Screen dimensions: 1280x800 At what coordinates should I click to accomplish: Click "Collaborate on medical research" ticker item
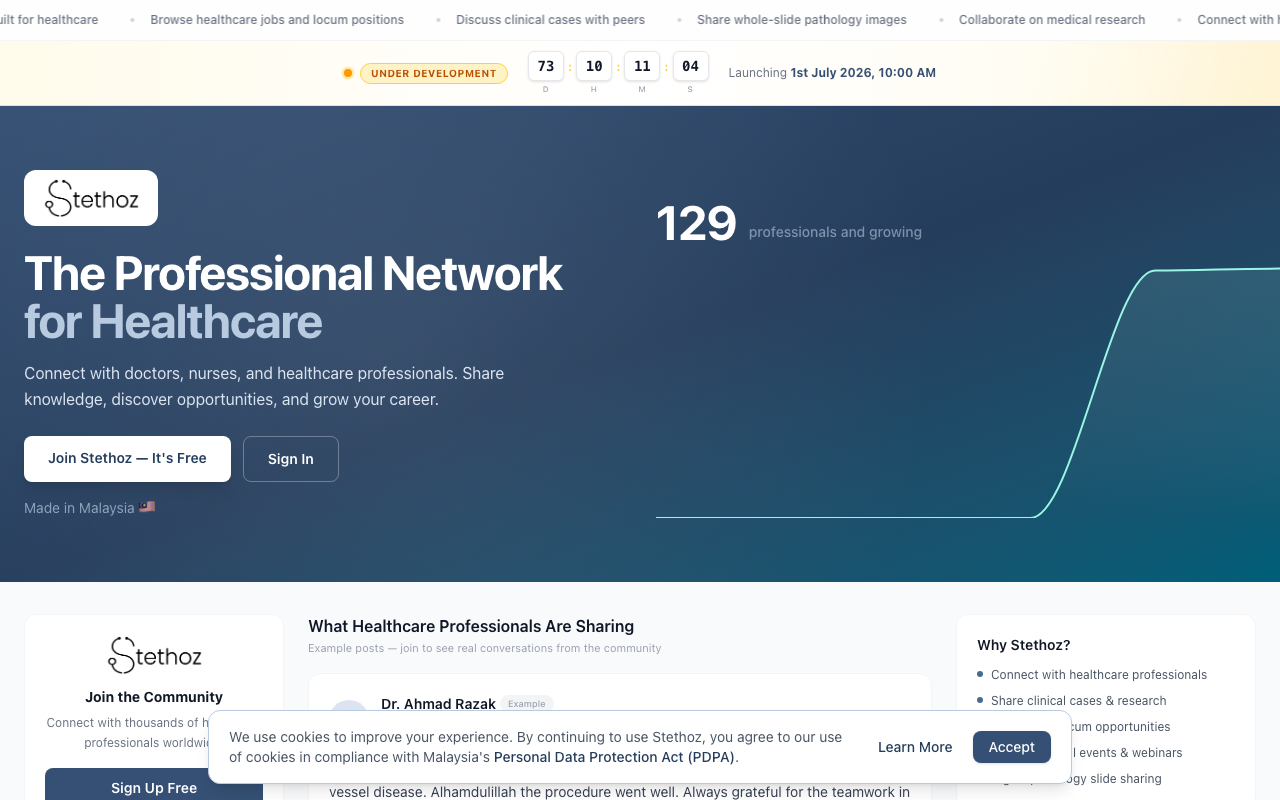coord(1052,20)
